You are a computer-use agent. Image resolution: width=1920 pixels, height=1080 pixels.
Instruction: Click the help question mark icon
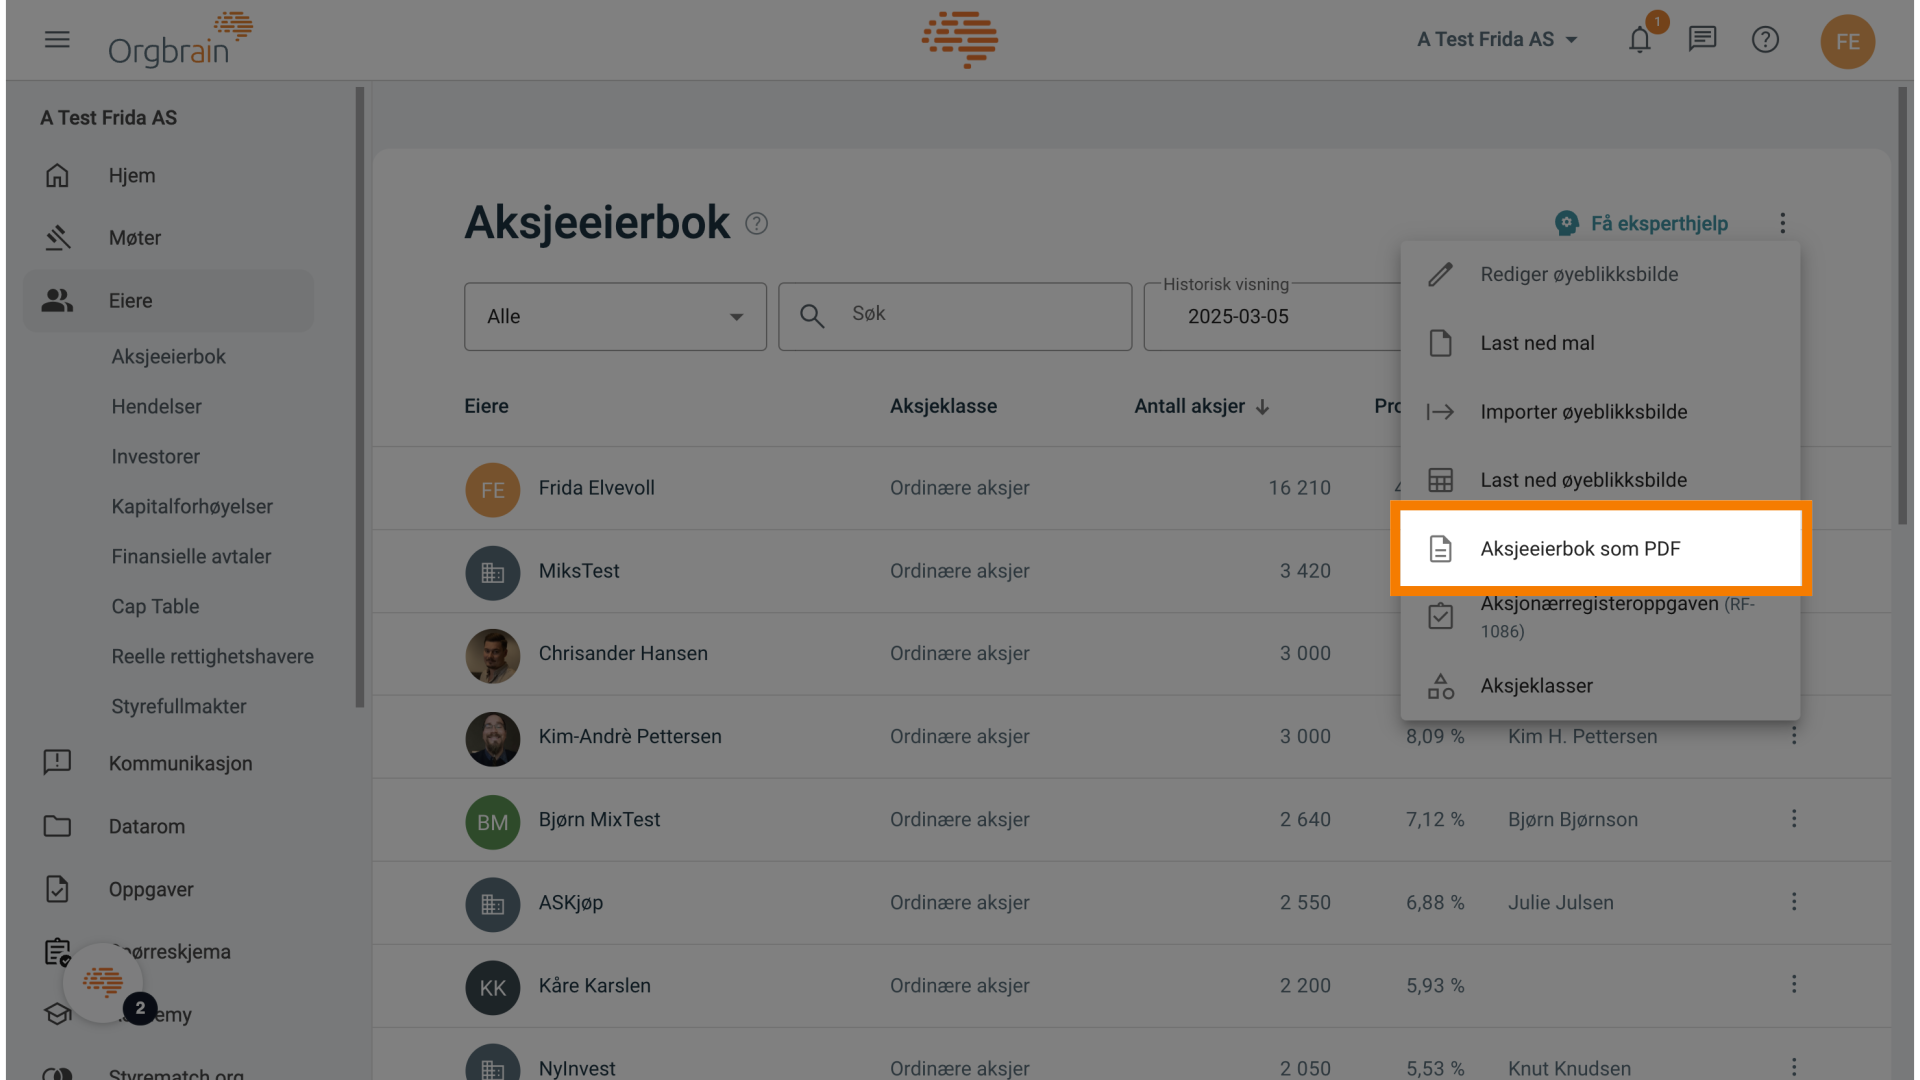click(1765, 40)
